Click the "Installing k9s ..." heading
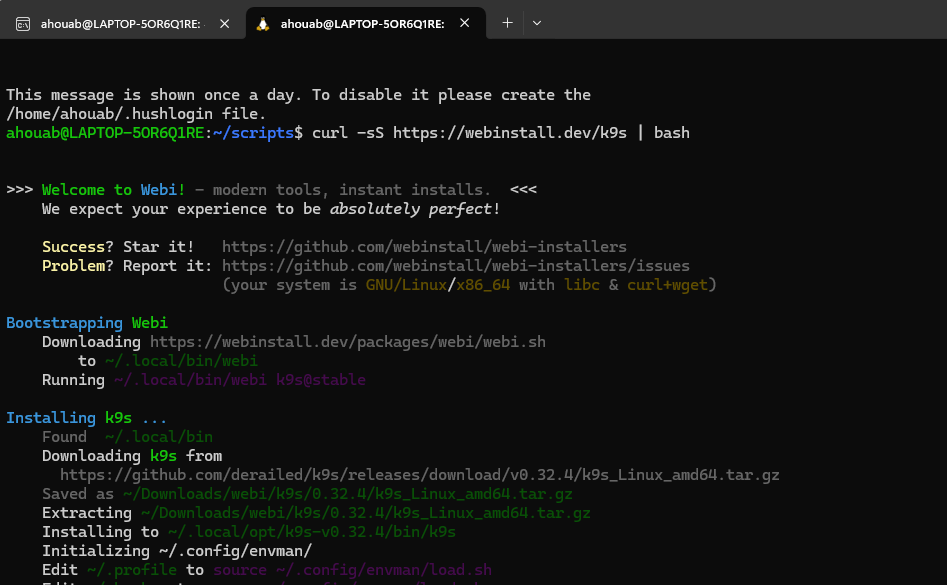 (x=86, y=418)
